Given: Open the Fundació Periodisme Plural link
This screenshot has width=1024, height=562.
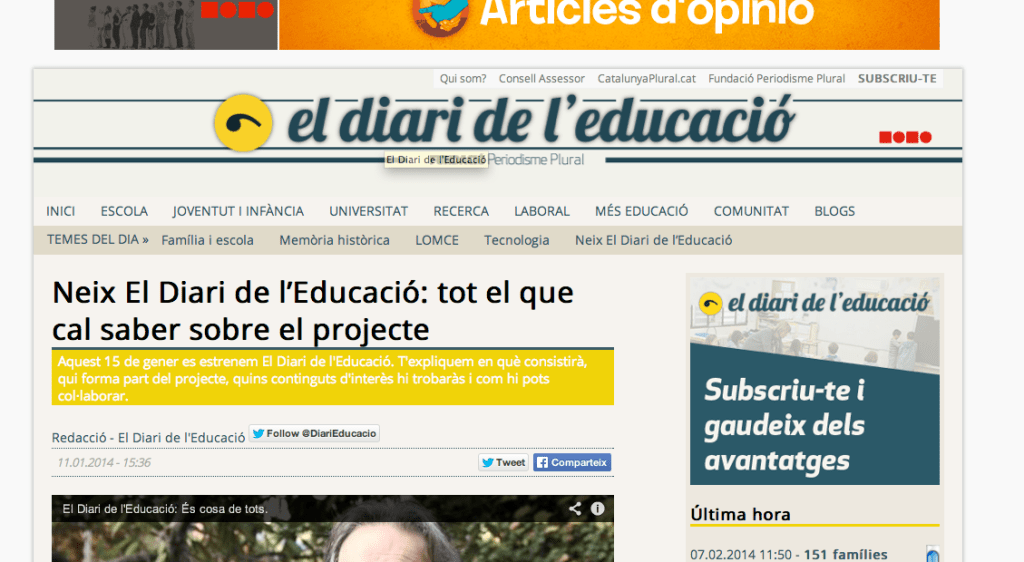Looking at the screenshot, I should tap(776, 78).
